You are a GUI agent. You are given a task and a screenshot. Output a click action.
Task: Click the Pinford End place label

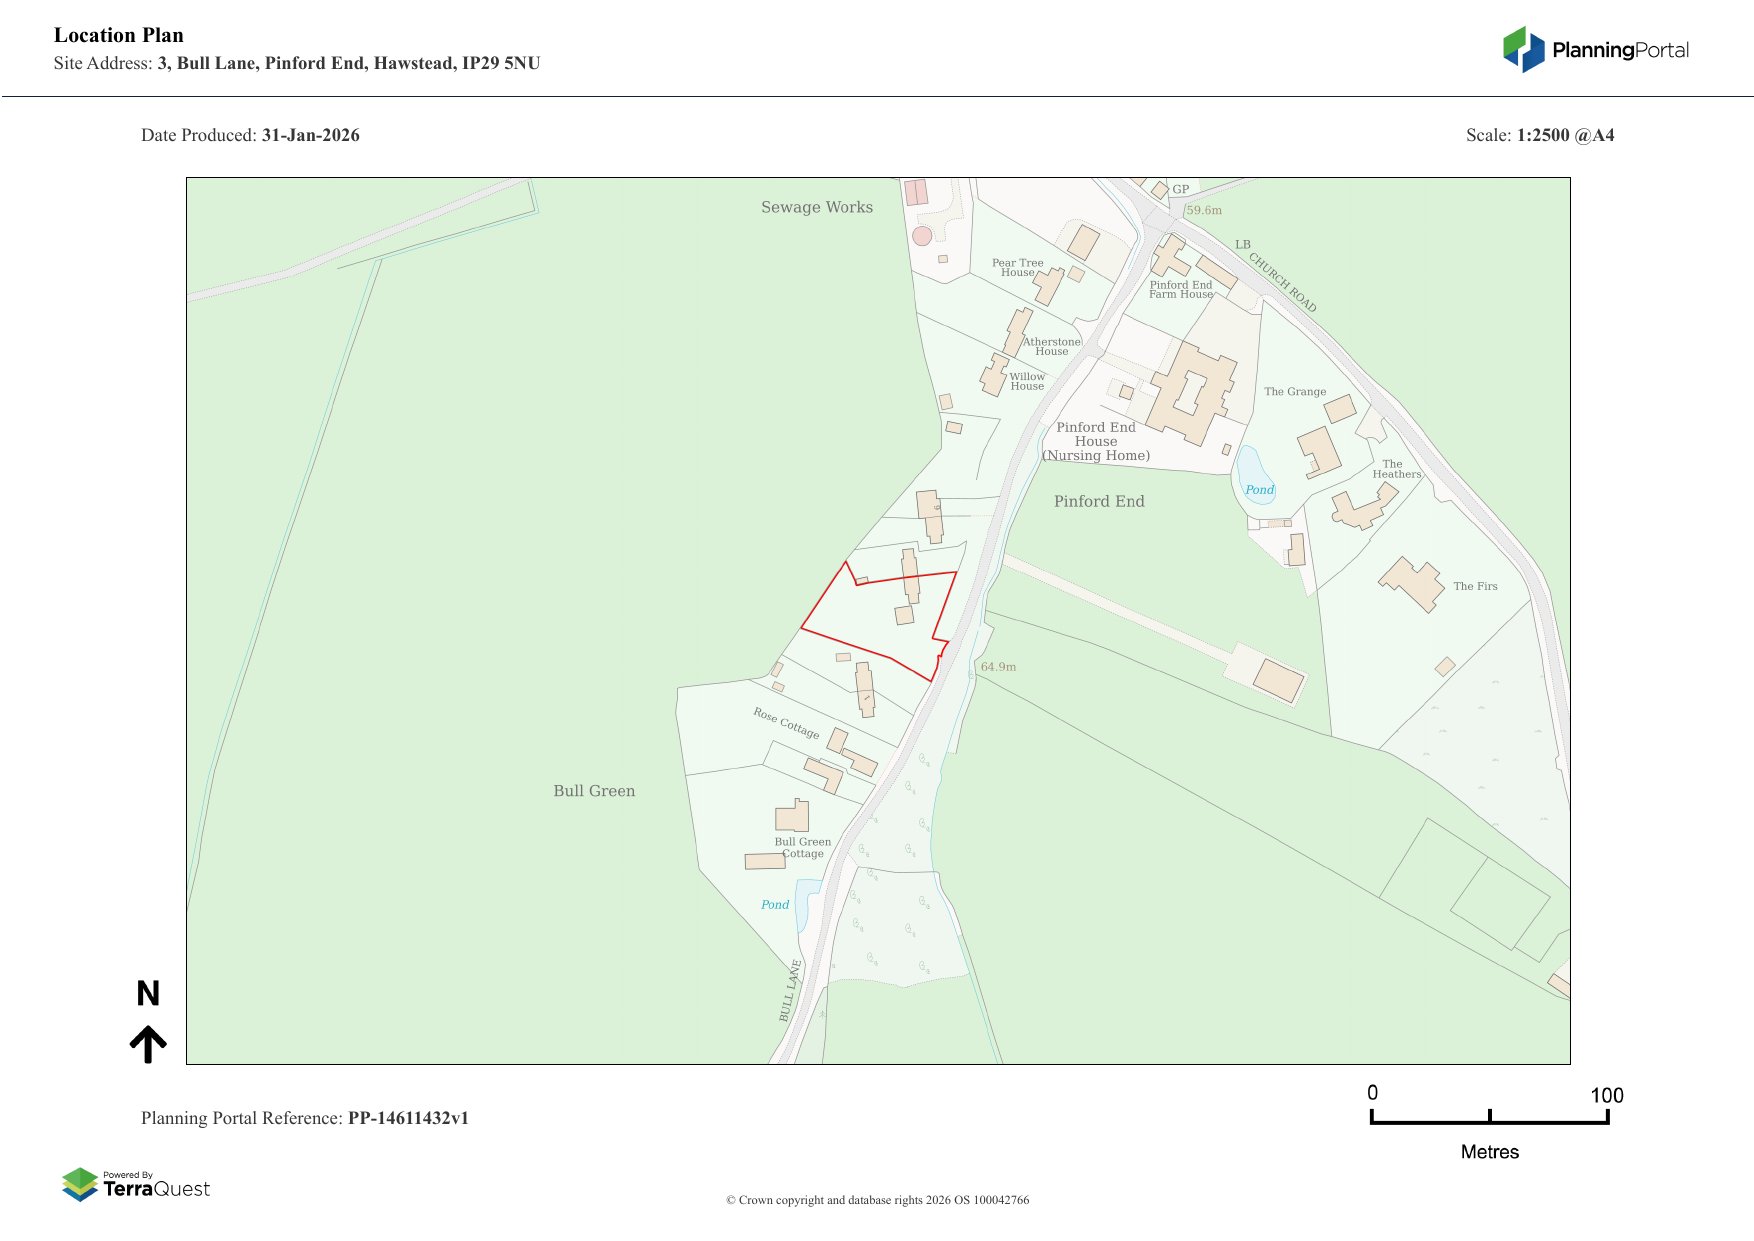pos(1098,501)
